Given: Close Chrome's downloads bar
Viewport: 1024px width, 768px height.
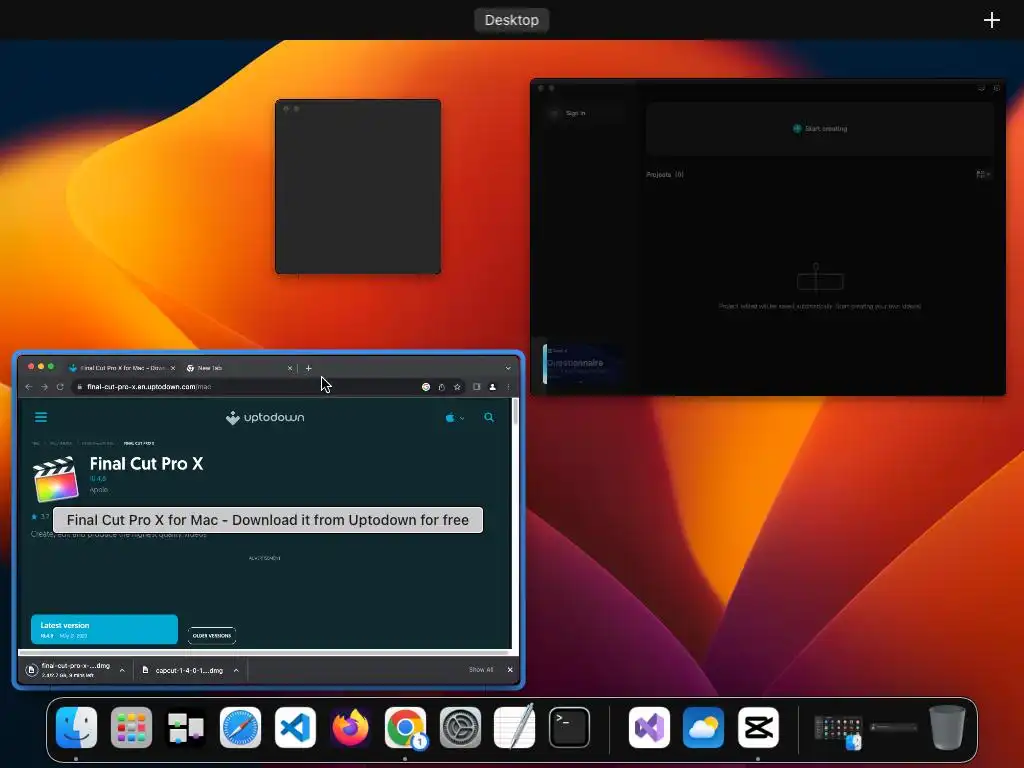Looking at the screenshot, I should click(x=510, y=669).
